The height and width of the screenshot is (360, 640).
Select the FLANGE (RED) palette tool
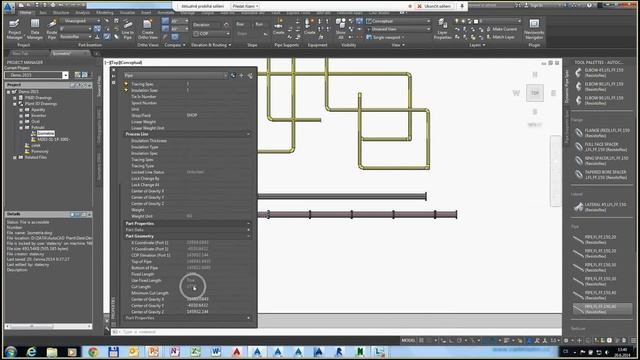(602, 133)
